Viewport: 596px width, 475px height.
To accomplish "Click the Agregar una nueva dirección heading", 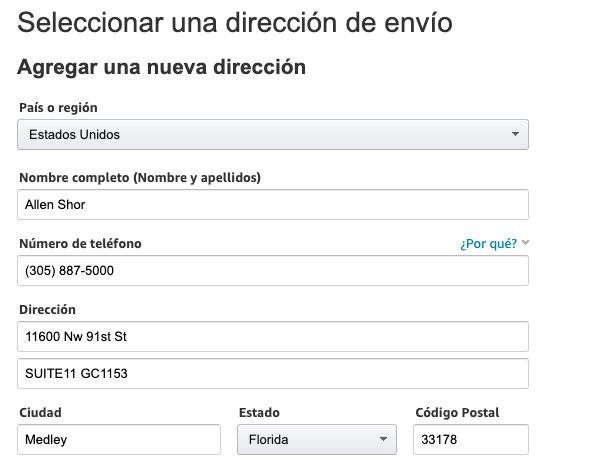I will tap(162, 67).
